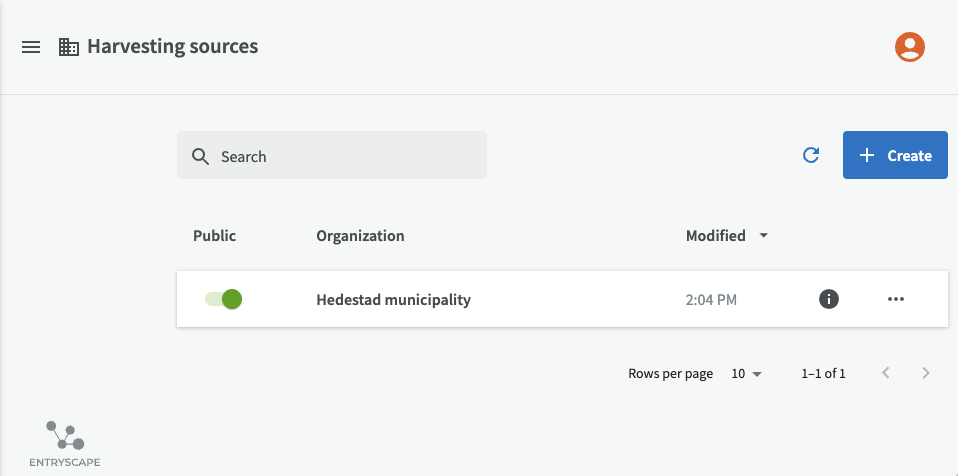Open the hamburger navigation menu
Viewport: 958px width, 476px height.
click(31, 47)
